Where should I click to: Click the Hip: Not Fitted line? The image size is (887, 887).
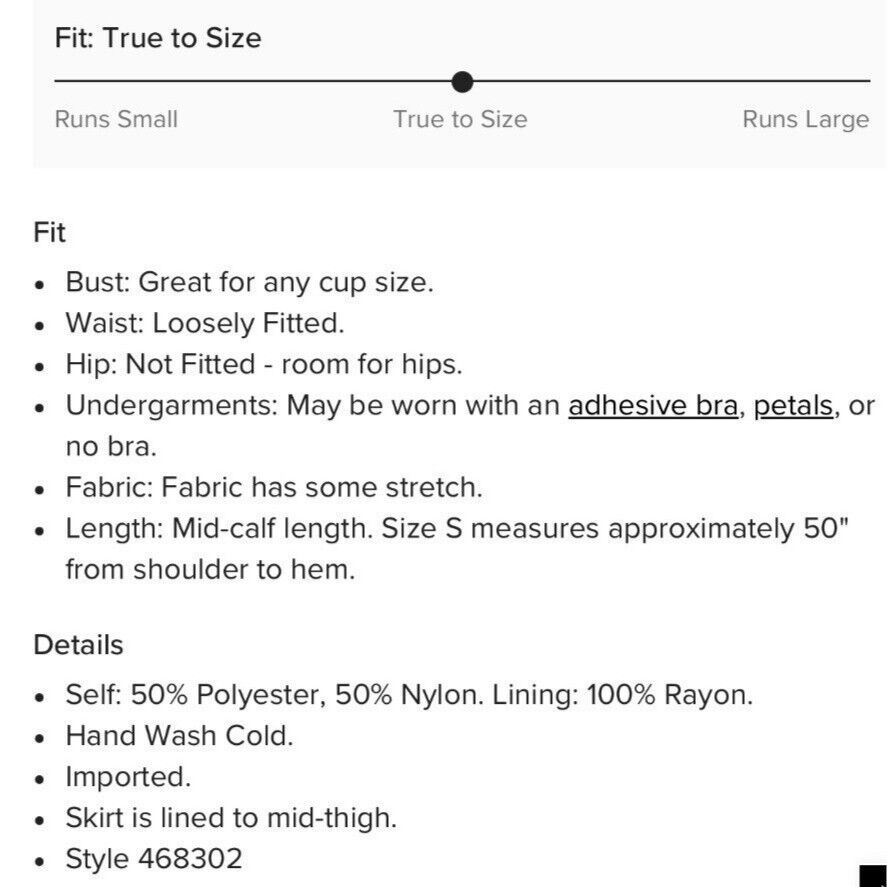pos(264,364)
